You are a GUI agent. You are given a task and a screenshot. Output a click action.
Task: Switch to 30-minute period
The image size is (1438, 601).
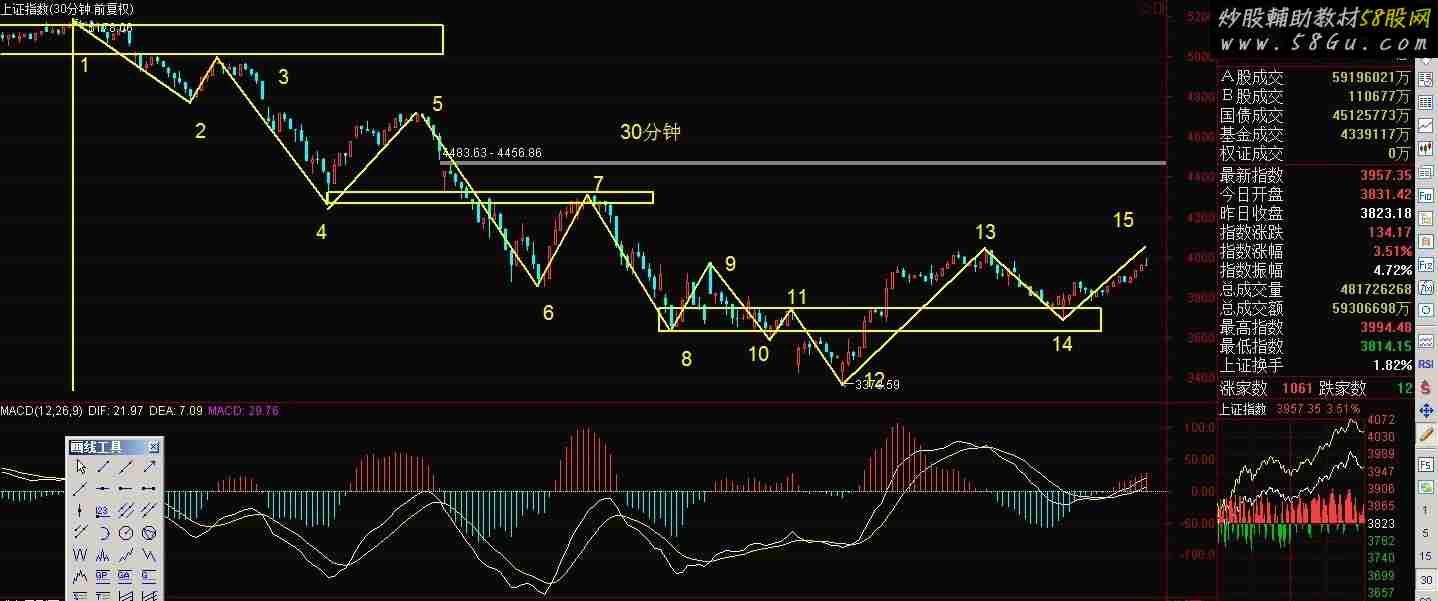[1424, 580]
